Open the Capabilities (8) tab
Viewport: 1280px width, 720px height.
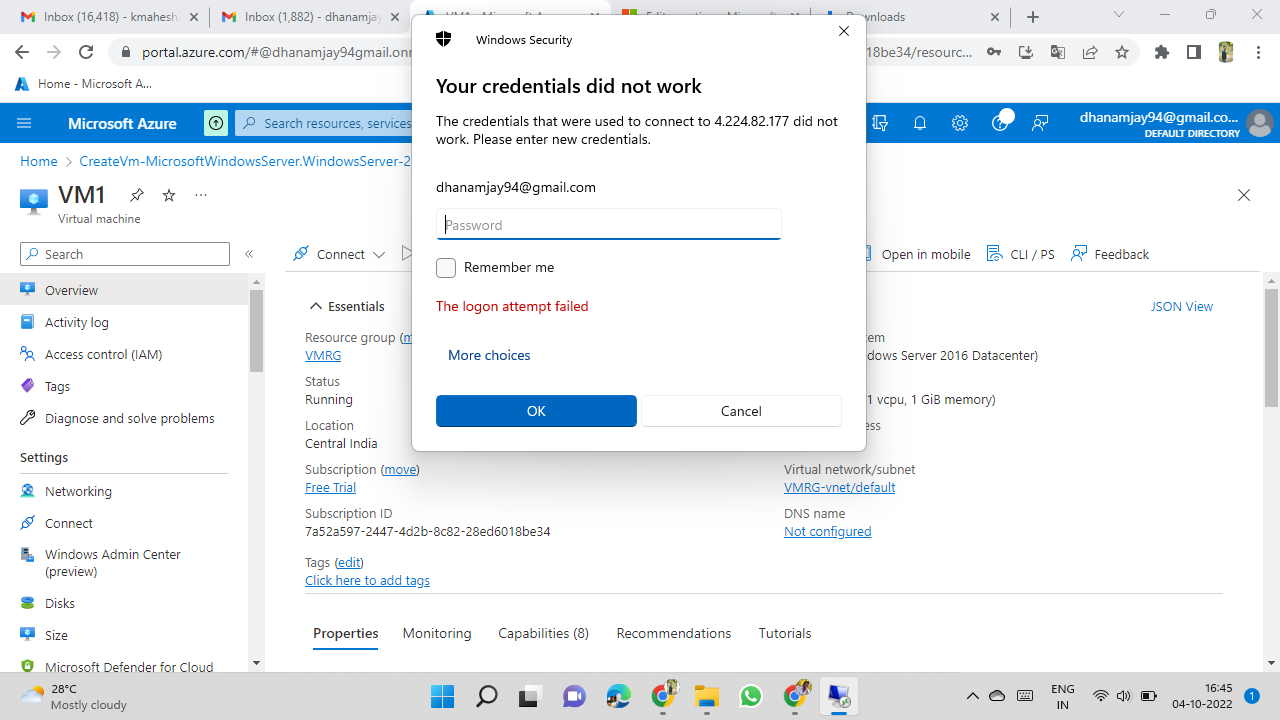[x=543, y=633]
